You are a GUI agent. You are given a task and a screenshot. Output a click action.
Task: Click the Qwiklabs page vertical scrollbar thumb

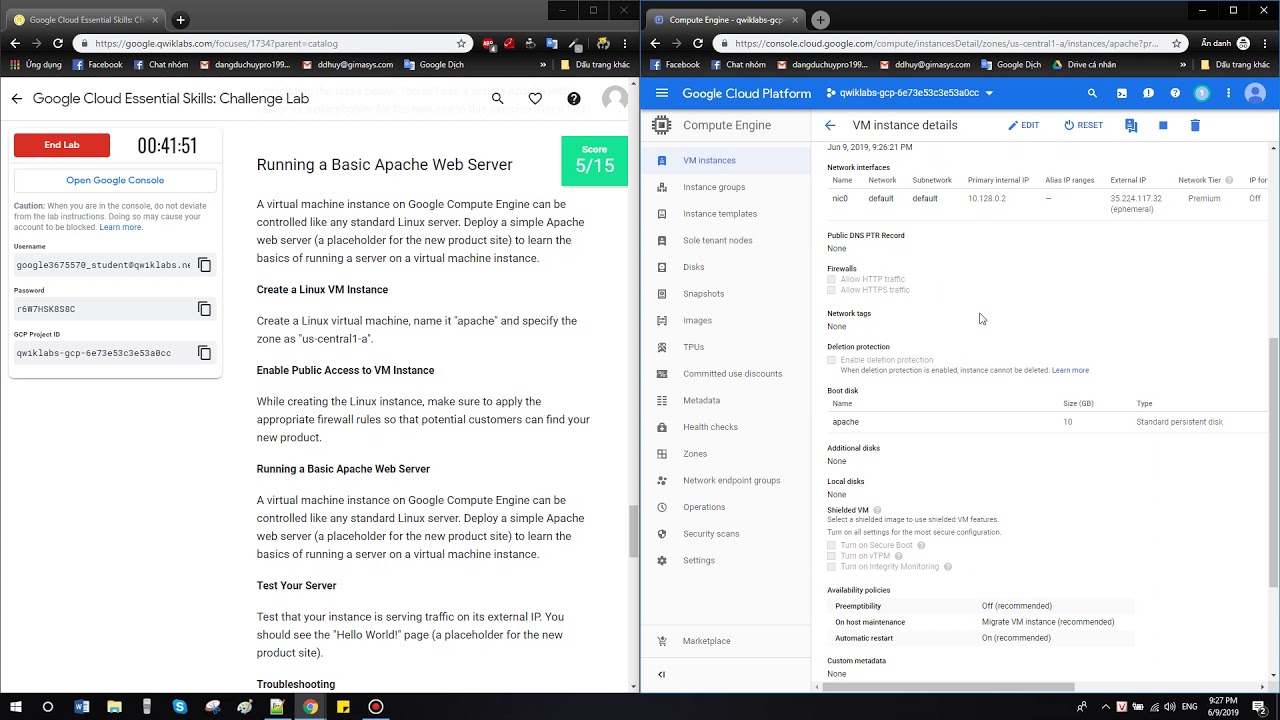[633, 532]
